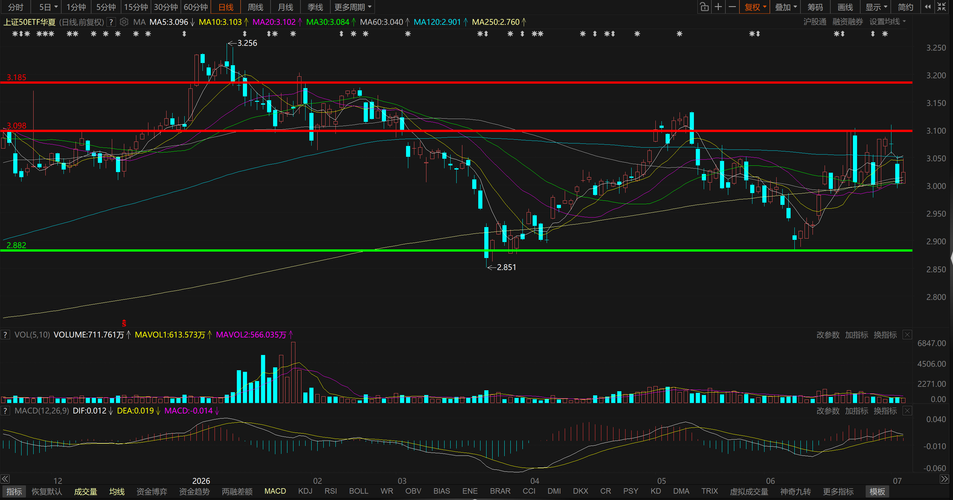Click 换指标 in volume panel
This screenshot has height=500, width=953.
pos(885,335)
